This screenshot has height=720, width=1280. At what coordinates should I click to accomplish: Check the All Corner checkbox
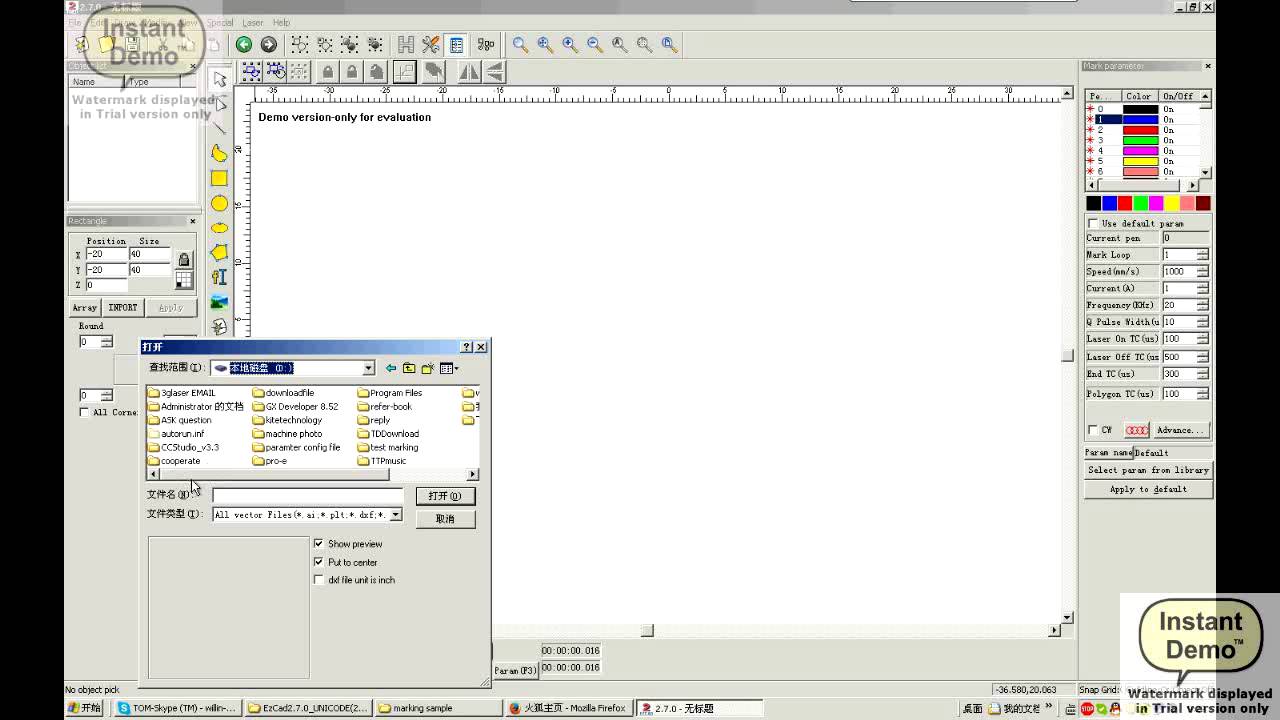coord(85,412)
